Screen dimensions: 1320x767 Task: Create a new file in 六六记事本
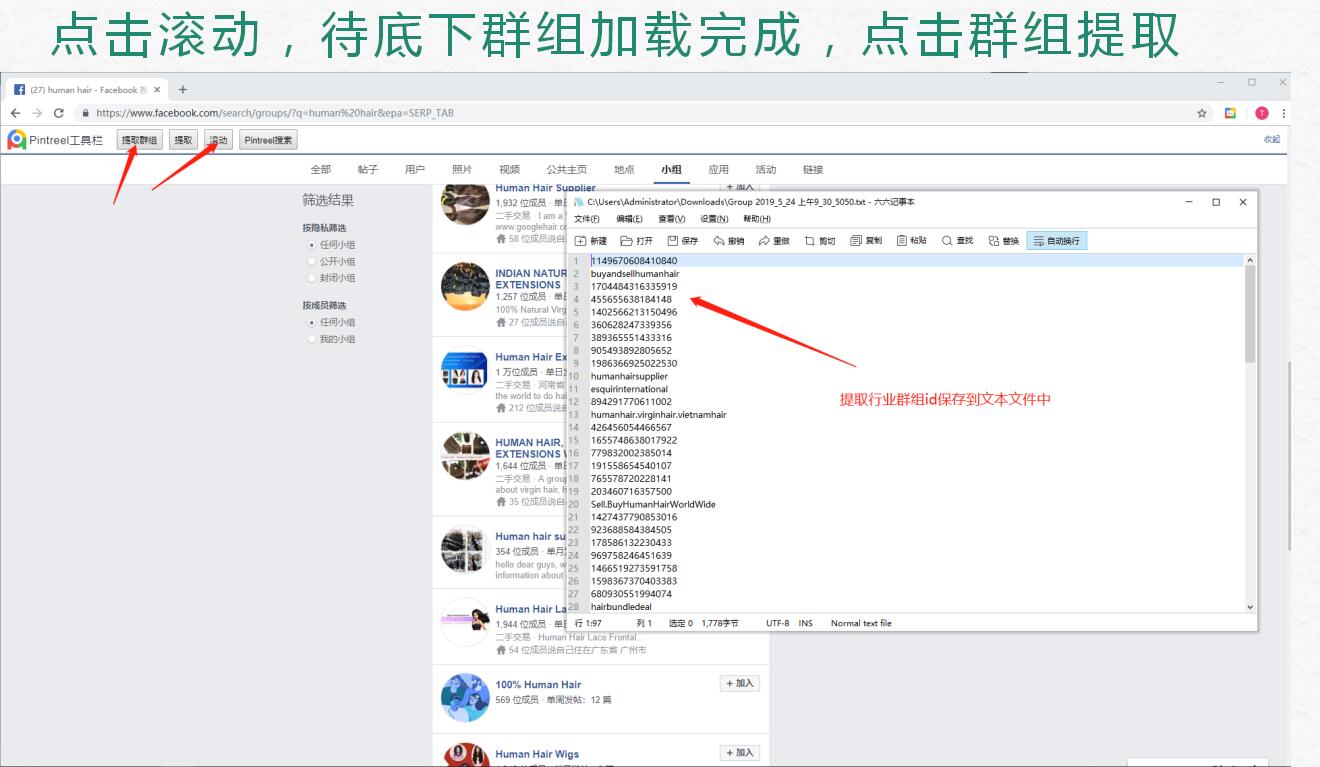click(x=590, y=240)
